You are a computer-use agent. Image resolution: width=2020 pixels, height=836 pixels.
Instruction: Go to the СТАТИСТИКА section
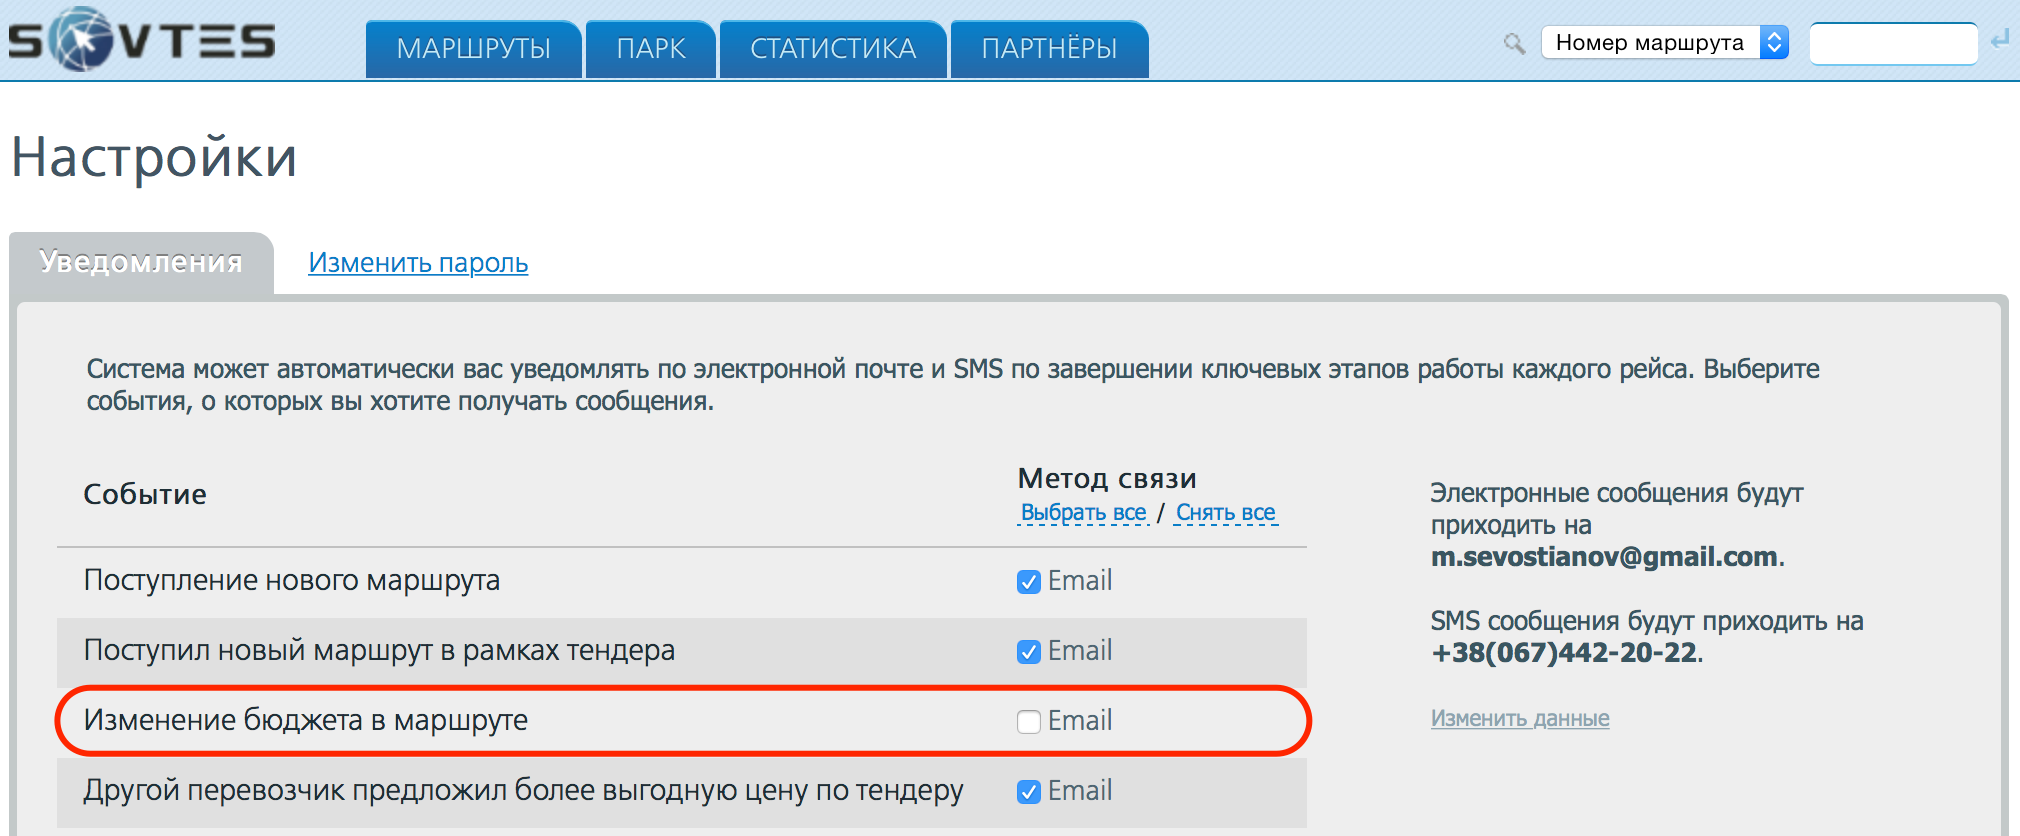833,49
